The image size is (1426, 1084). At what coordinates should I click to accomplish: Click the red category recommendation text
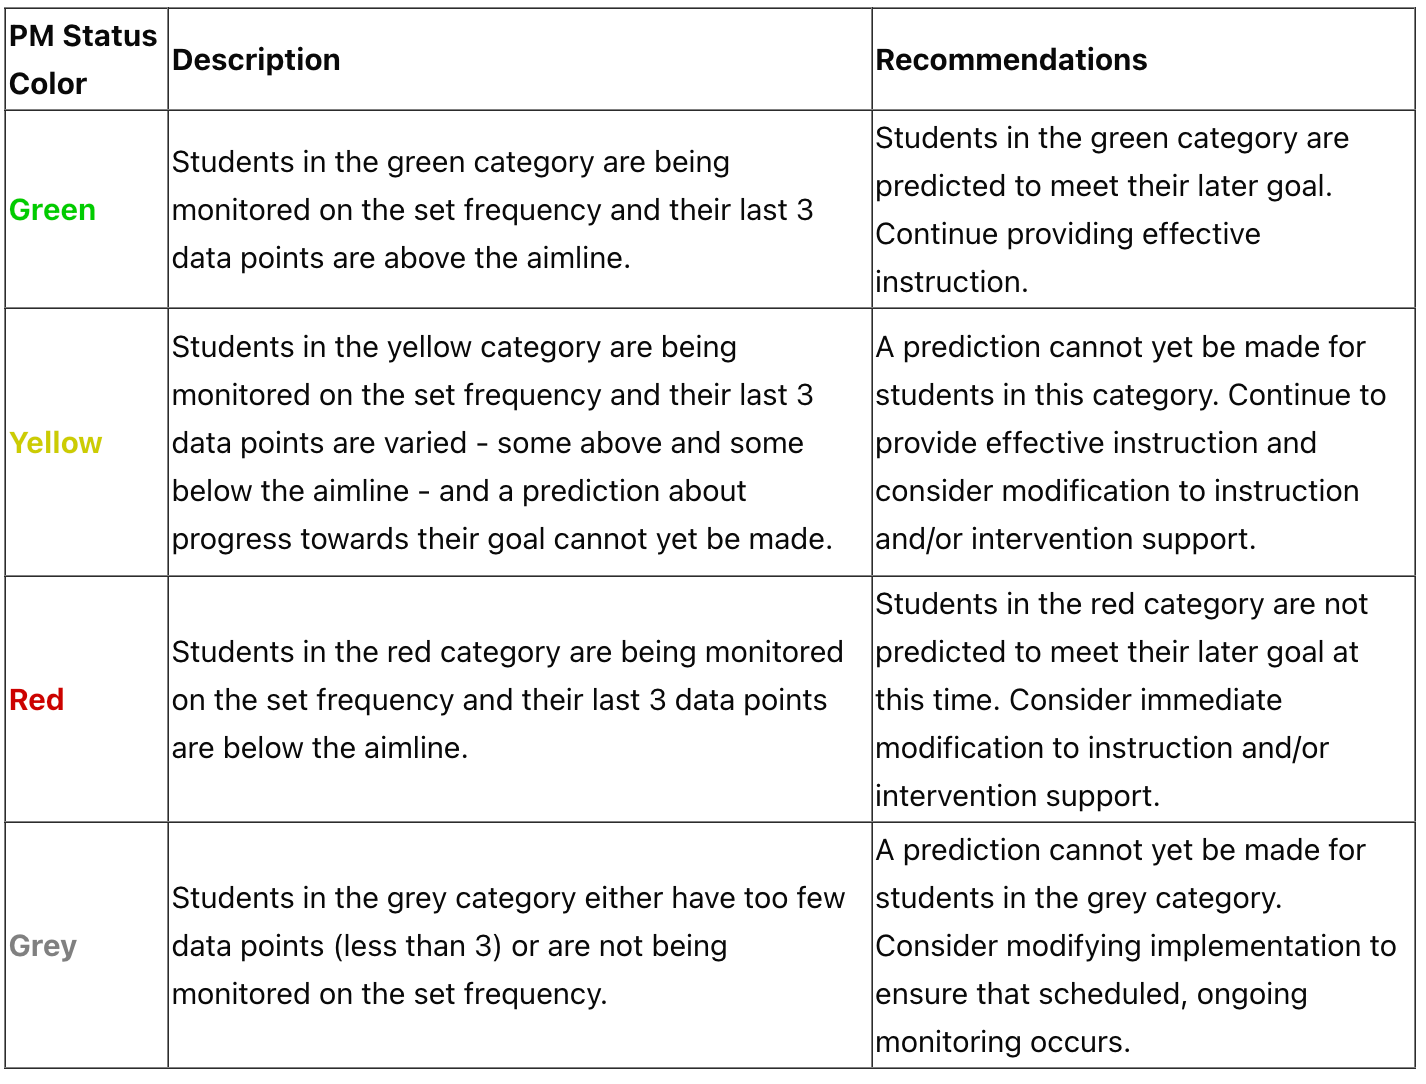click(1122, 700)
